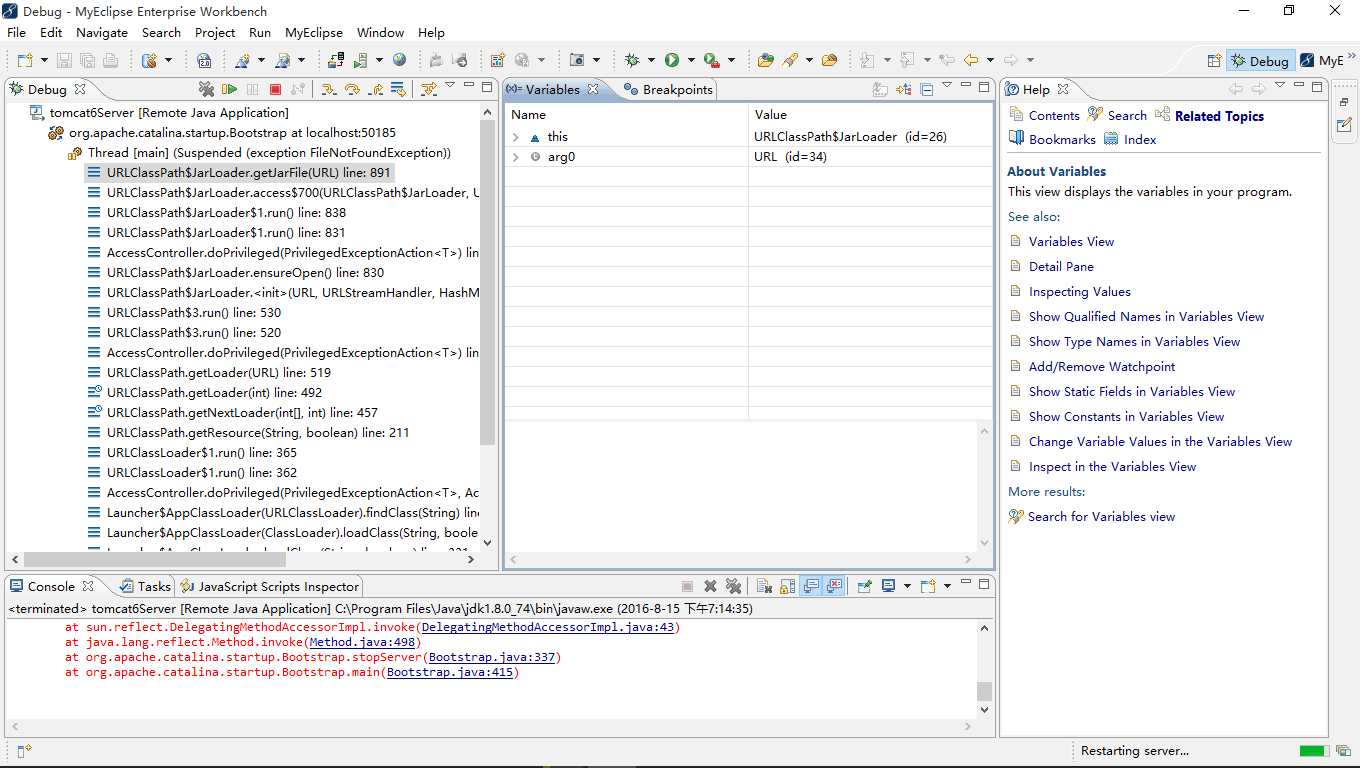Toggle the Scroll Lock in Console toolbar

(788, 586)
